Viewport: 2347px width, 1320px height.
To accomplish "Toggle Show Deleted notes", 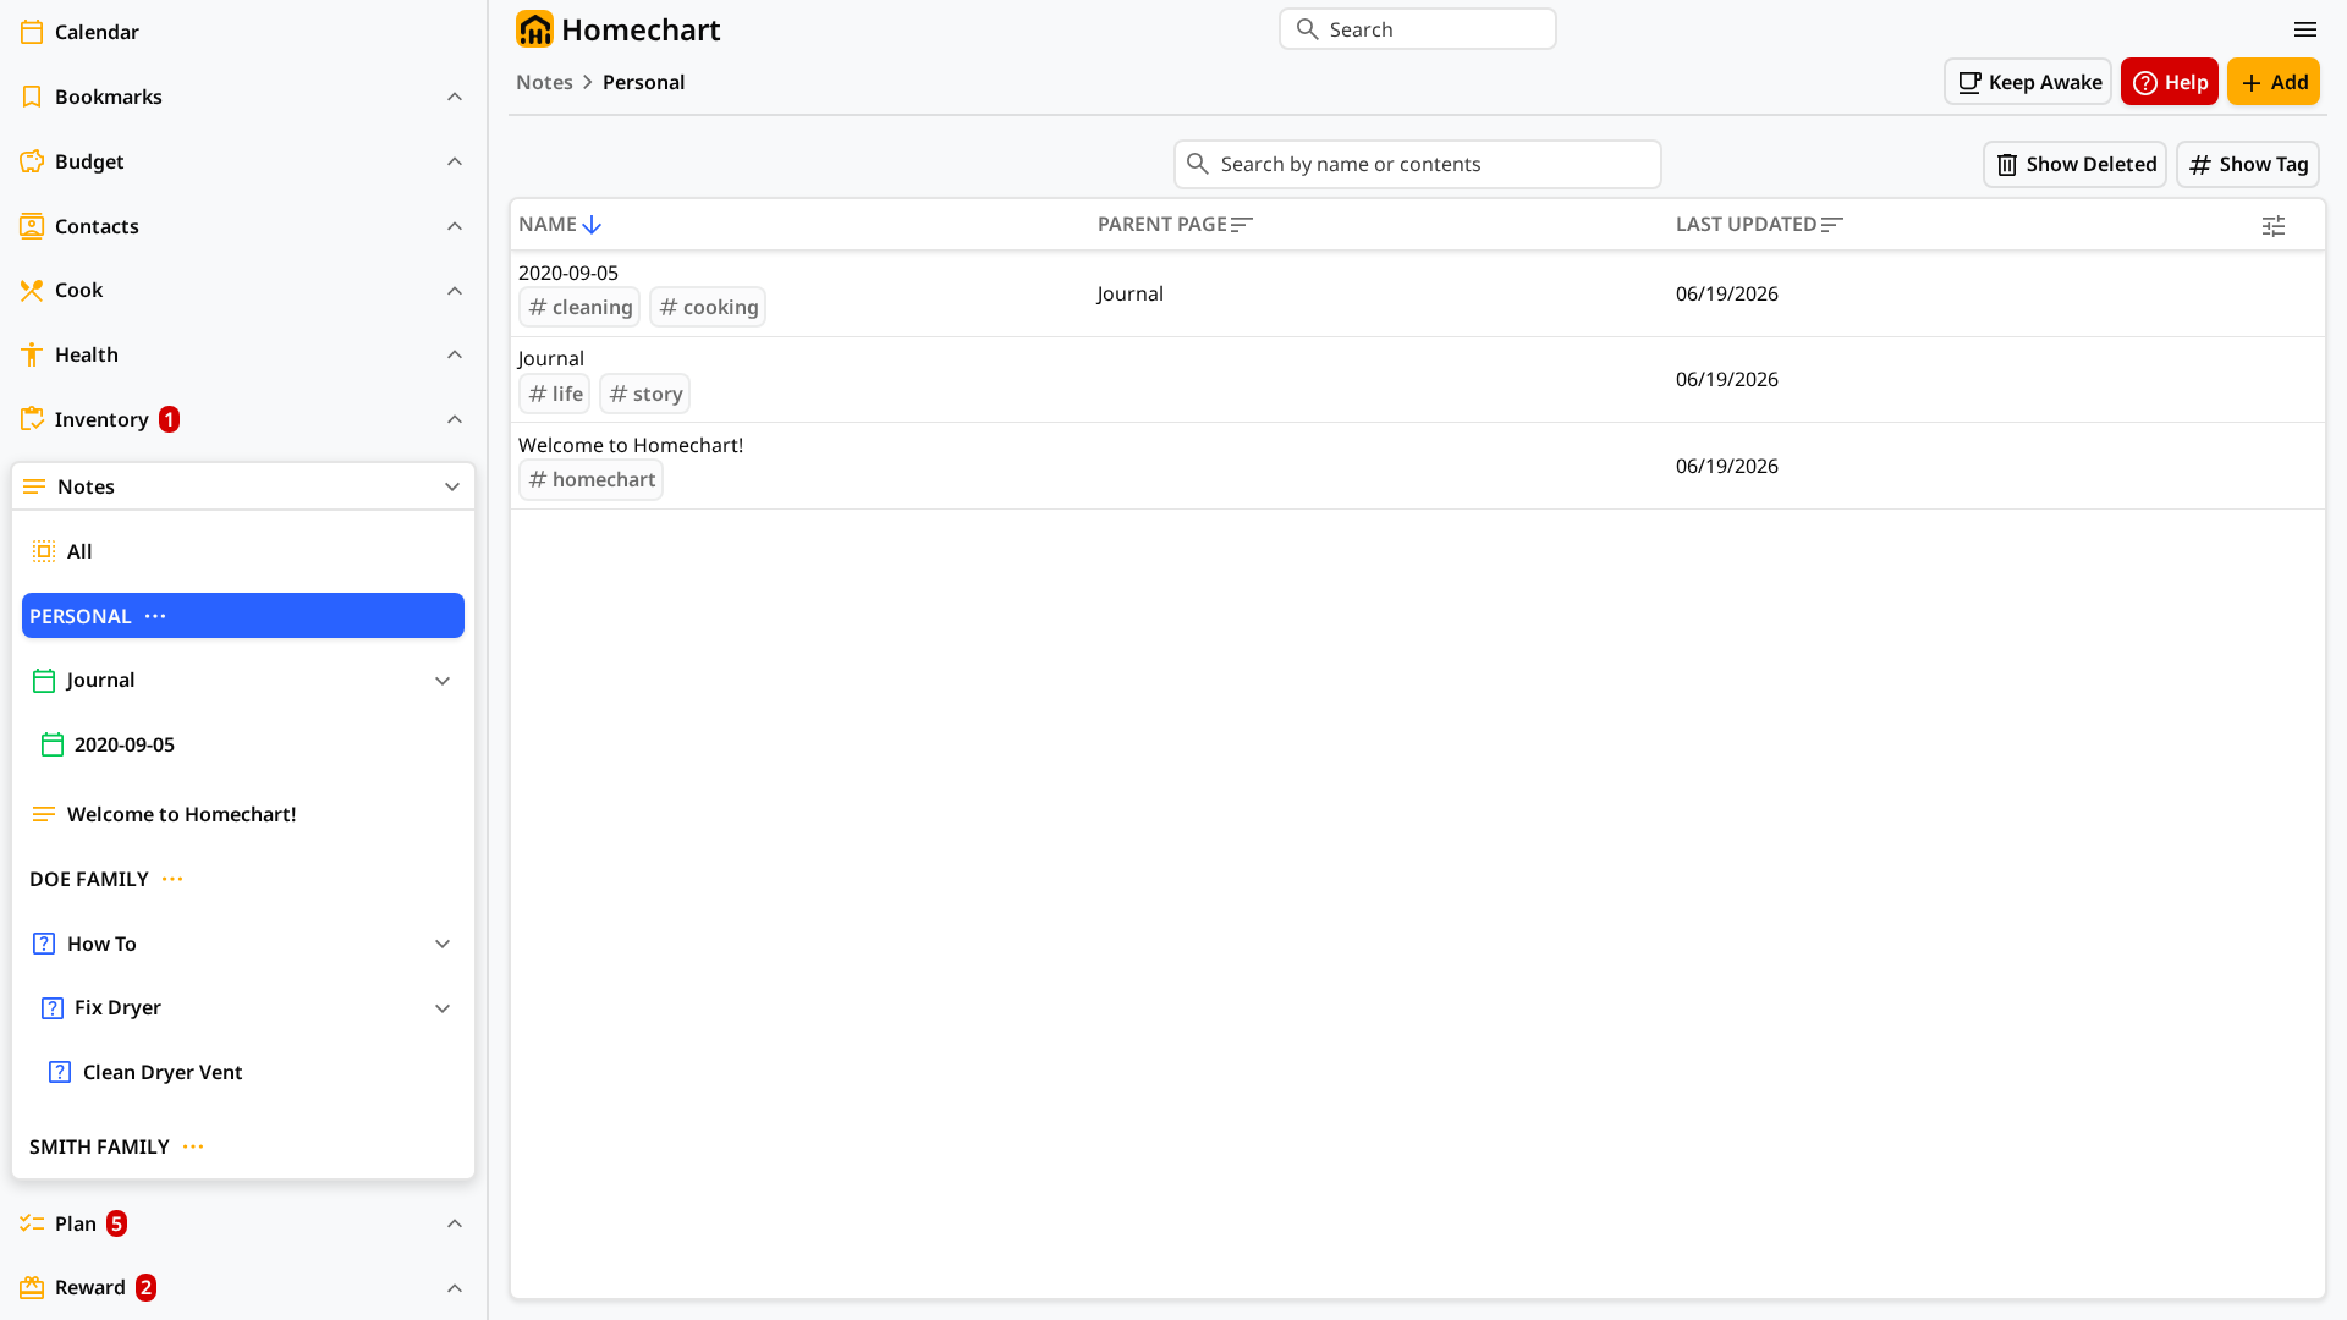I will coord(2075,164).
